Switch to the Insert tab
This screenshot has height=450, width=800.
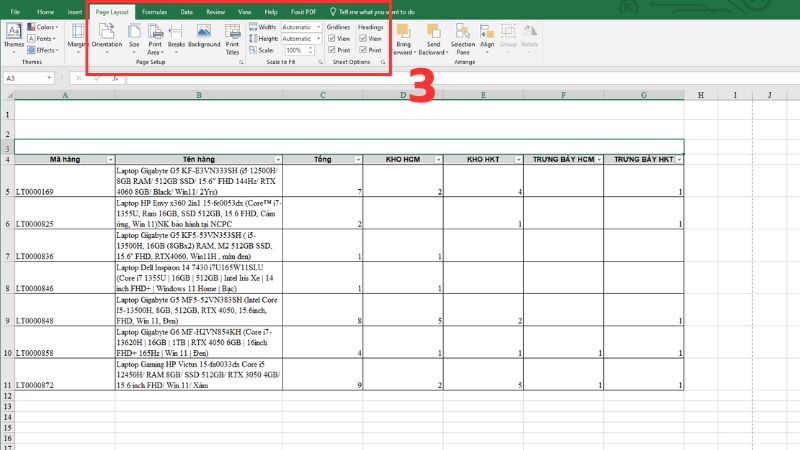pos(75,12)
